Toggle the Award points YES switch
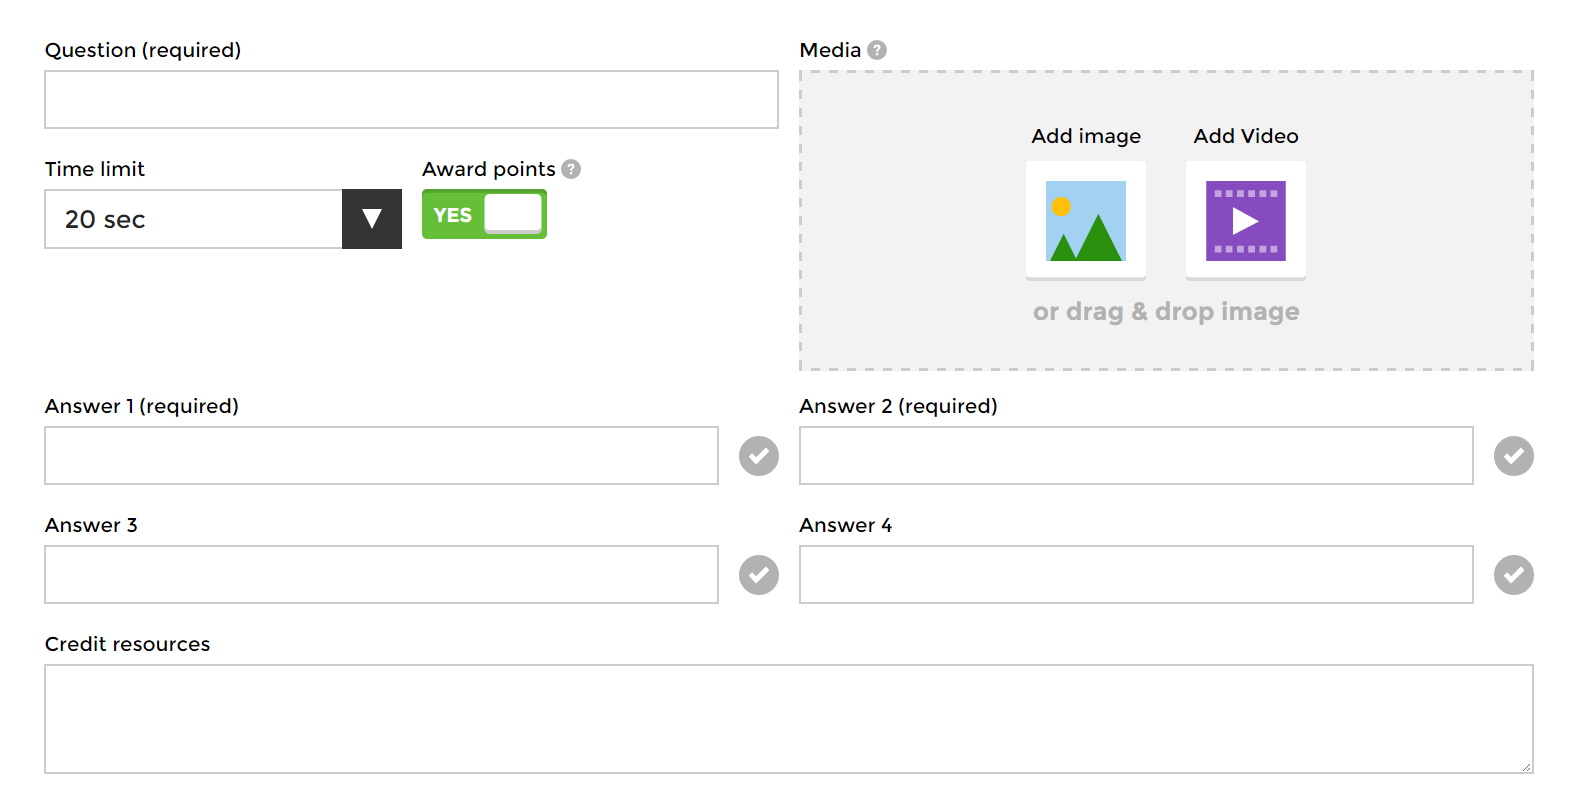This screenshot has width=1594, height=801. tap(484, 214)
